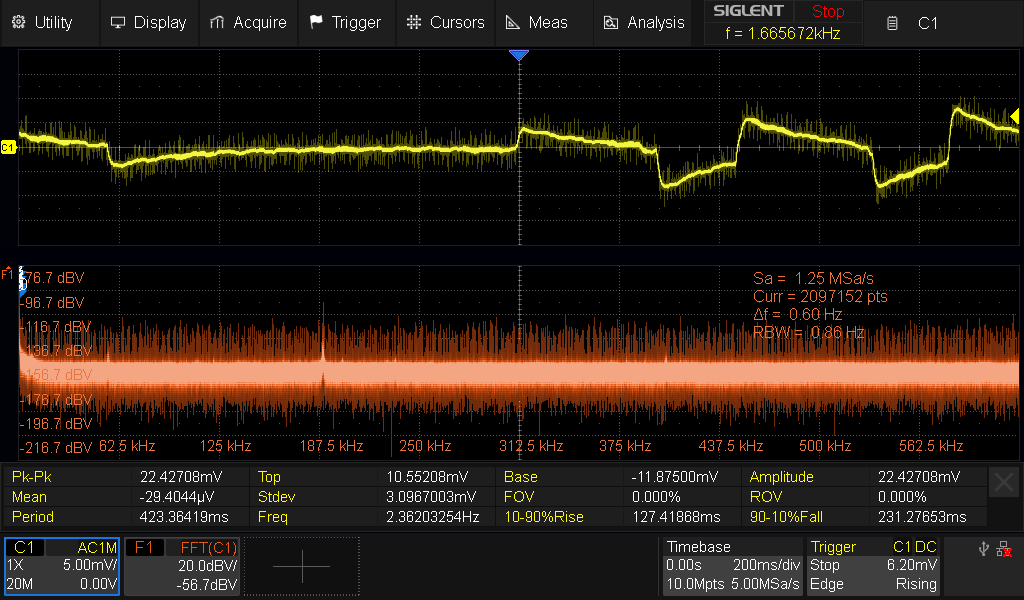Open the C1 label in top bar

pyautogui.click(x=926, y=22)
